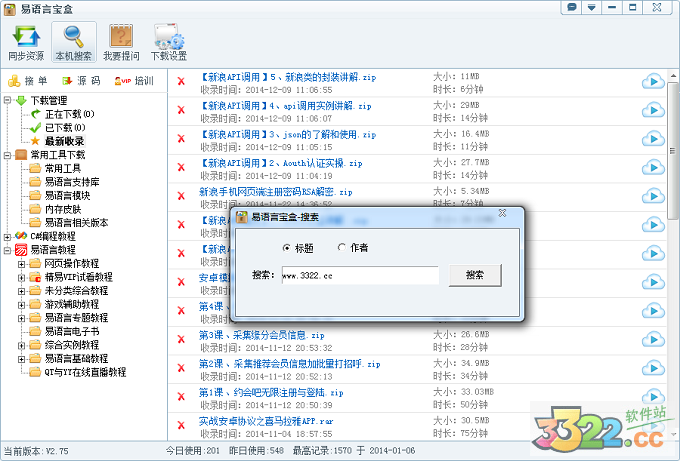Click the 搜索 button in search dialog

pyautogui.click(x=475, y=275)
